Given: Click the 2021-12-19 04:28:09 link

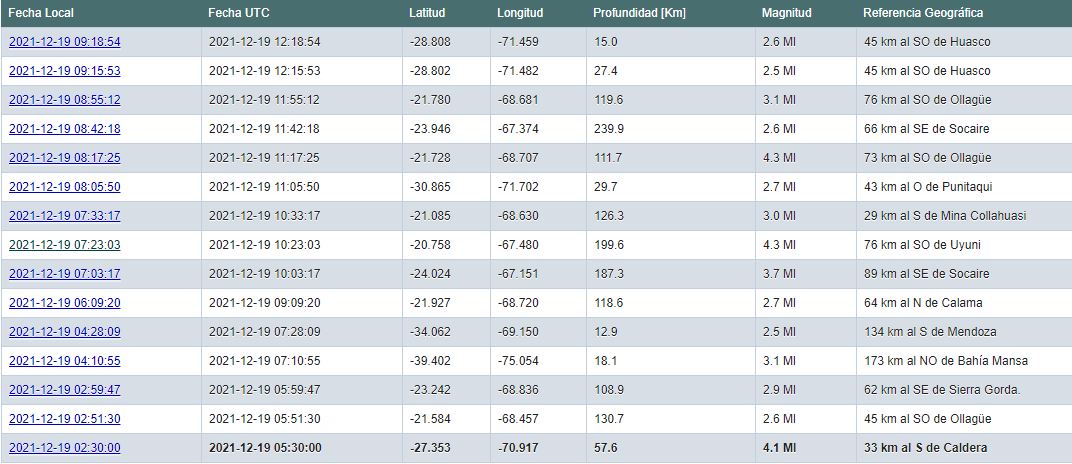Looking at the screenshot, I should click(64, 332).
